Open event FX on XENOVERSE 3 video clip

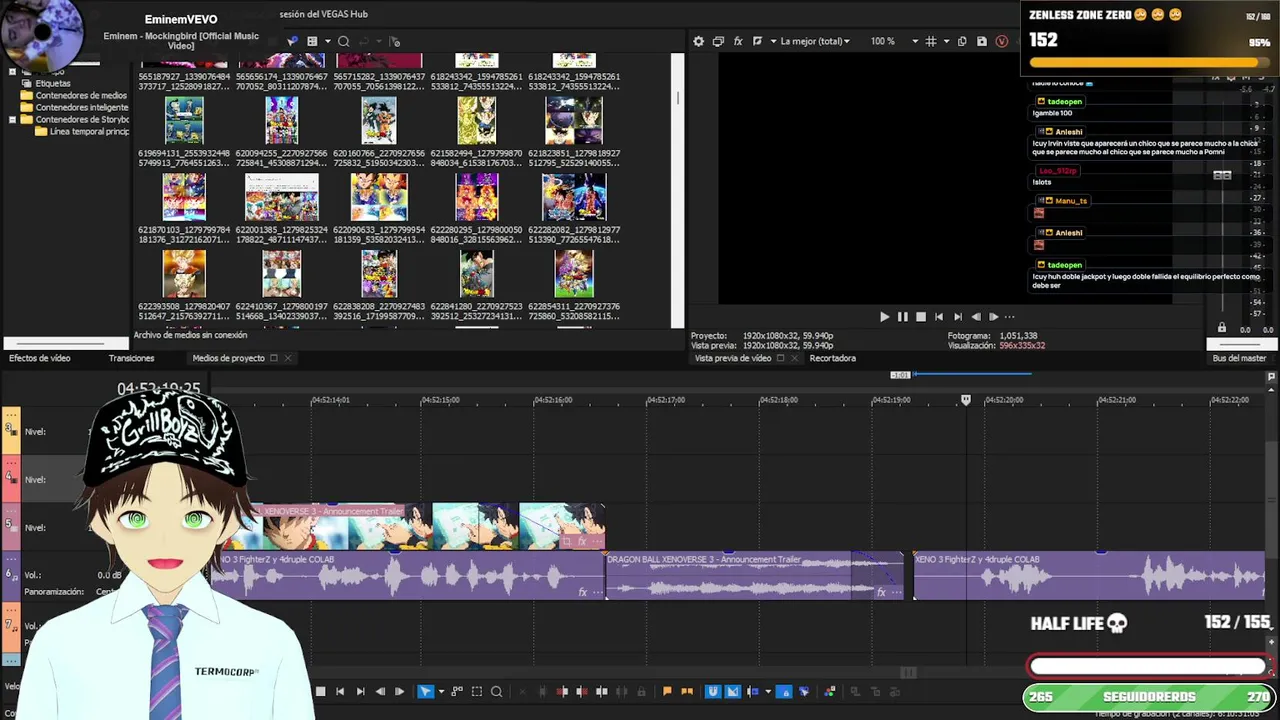582,541
